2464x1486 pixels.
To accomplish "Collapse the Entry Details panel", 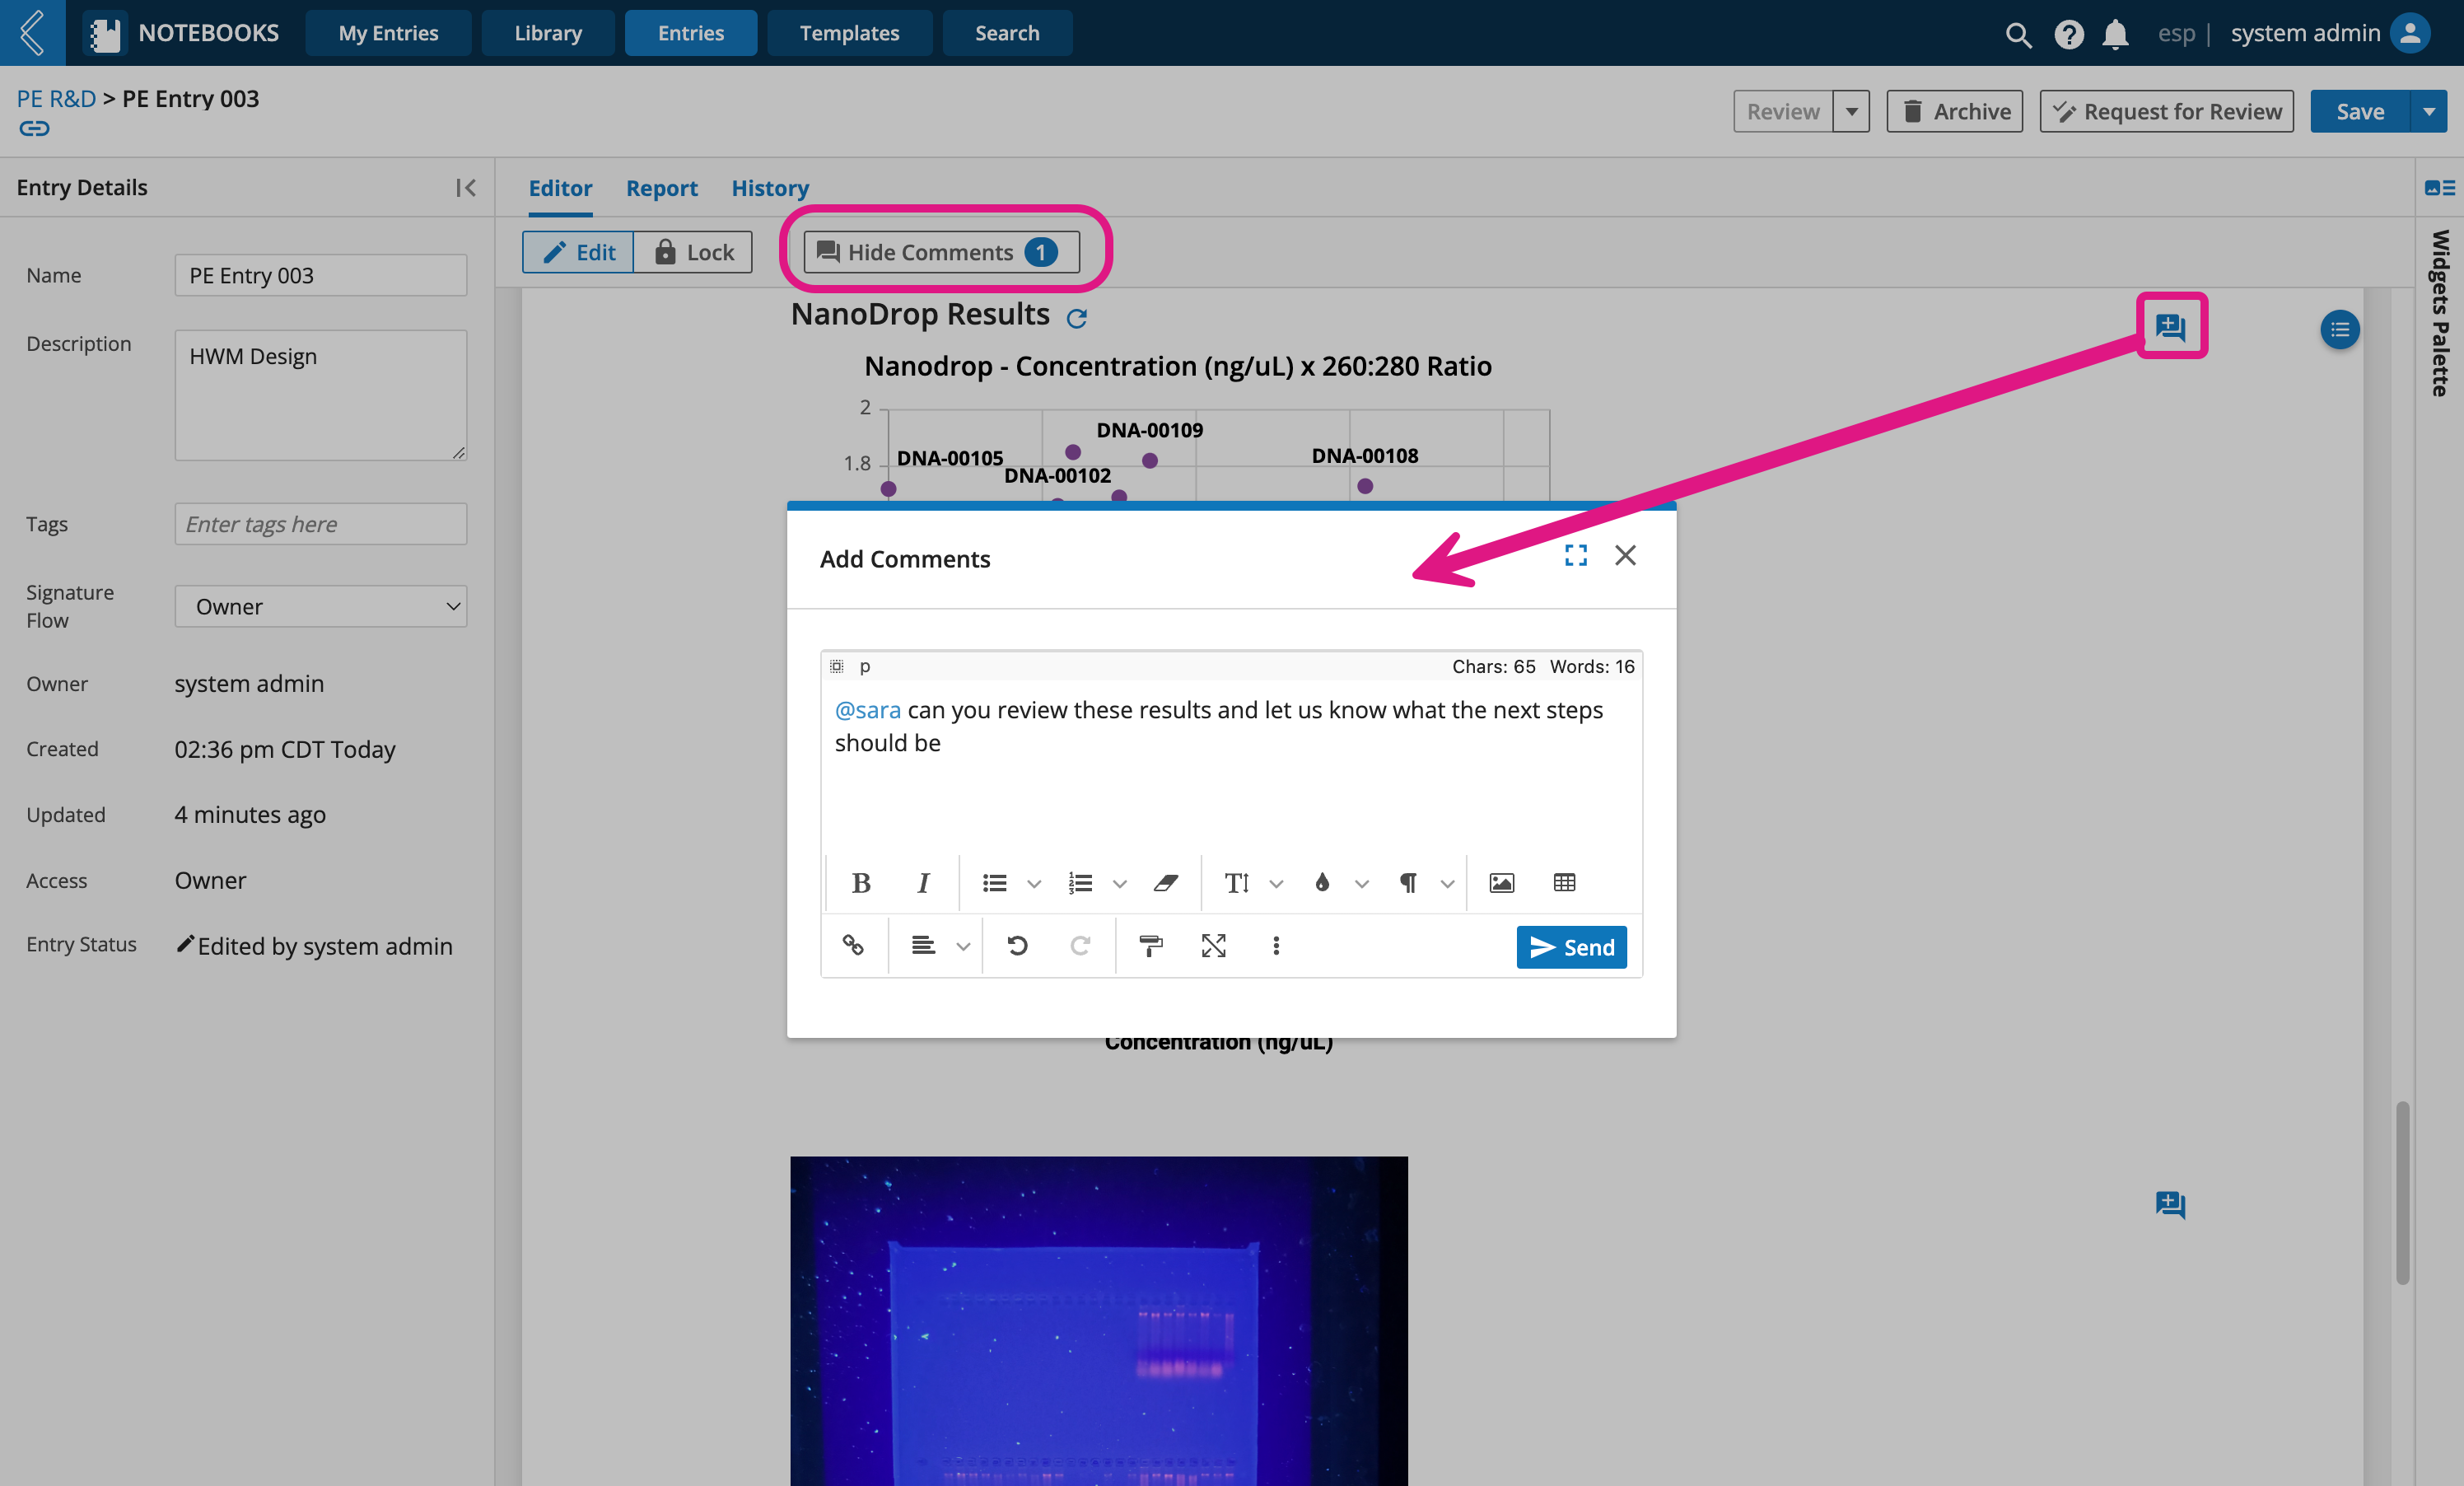I will 465,188.
